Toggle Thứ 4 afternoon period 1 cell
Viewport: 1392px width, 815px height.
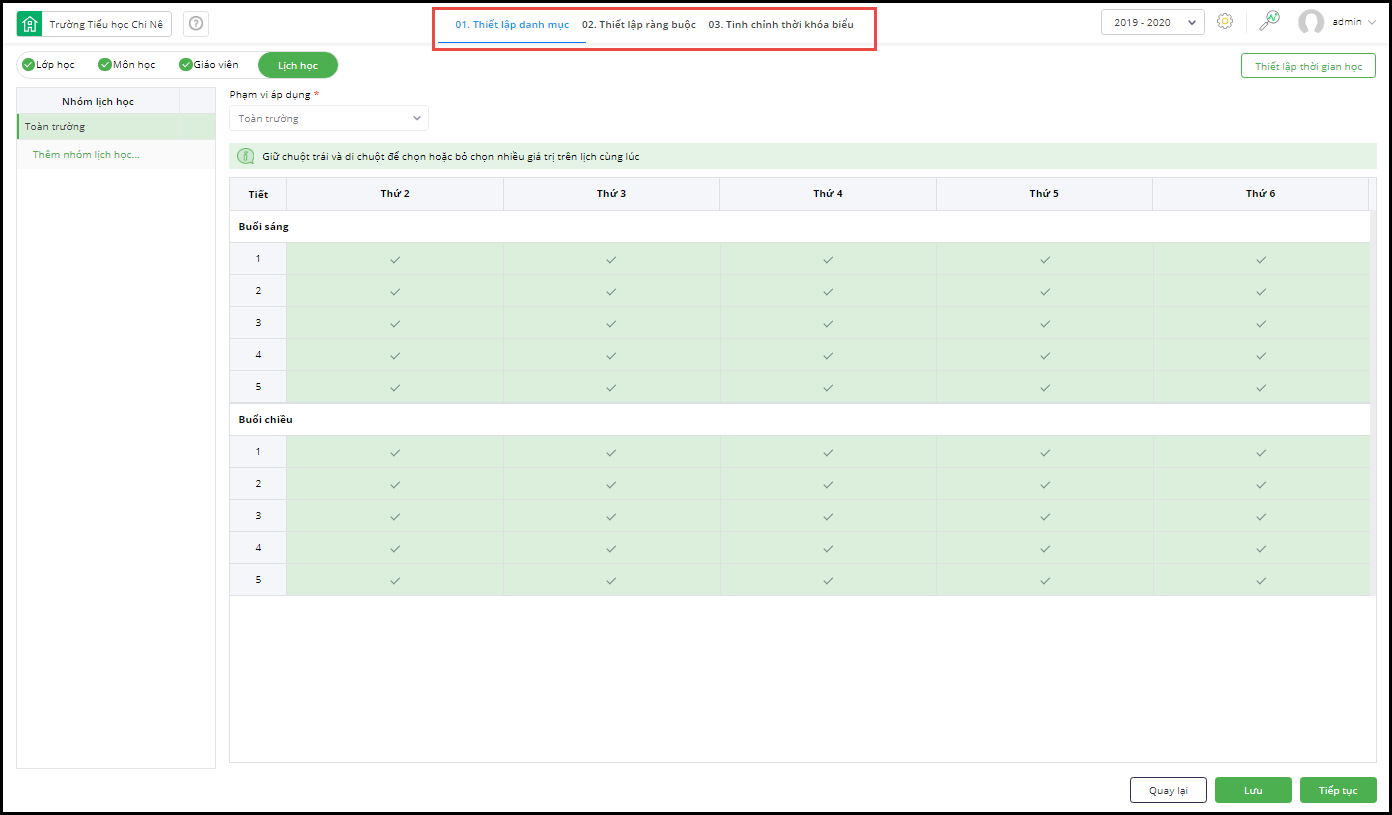tap(828, 452)
